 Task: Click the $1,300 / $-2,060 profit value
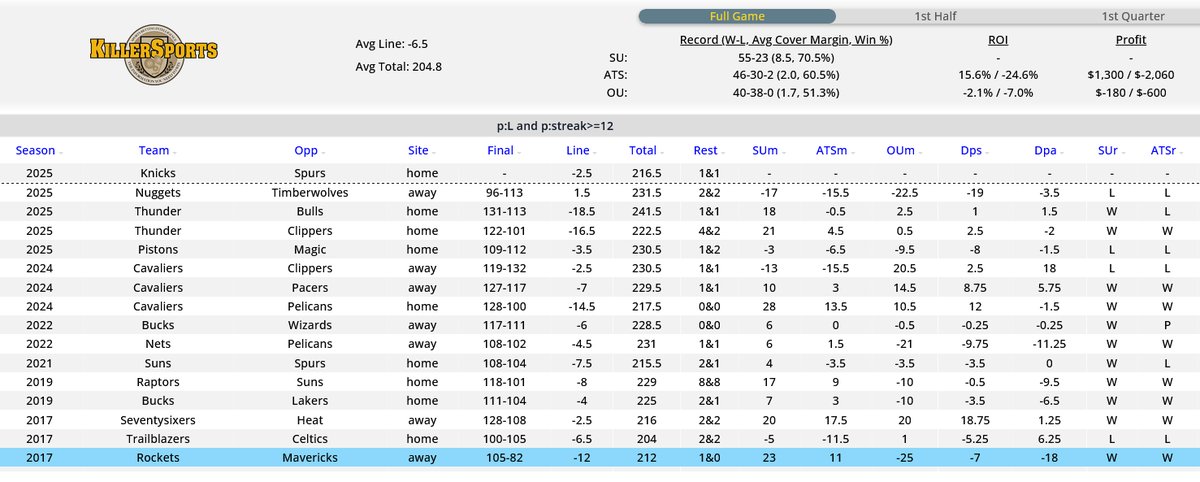(1131, 75)
